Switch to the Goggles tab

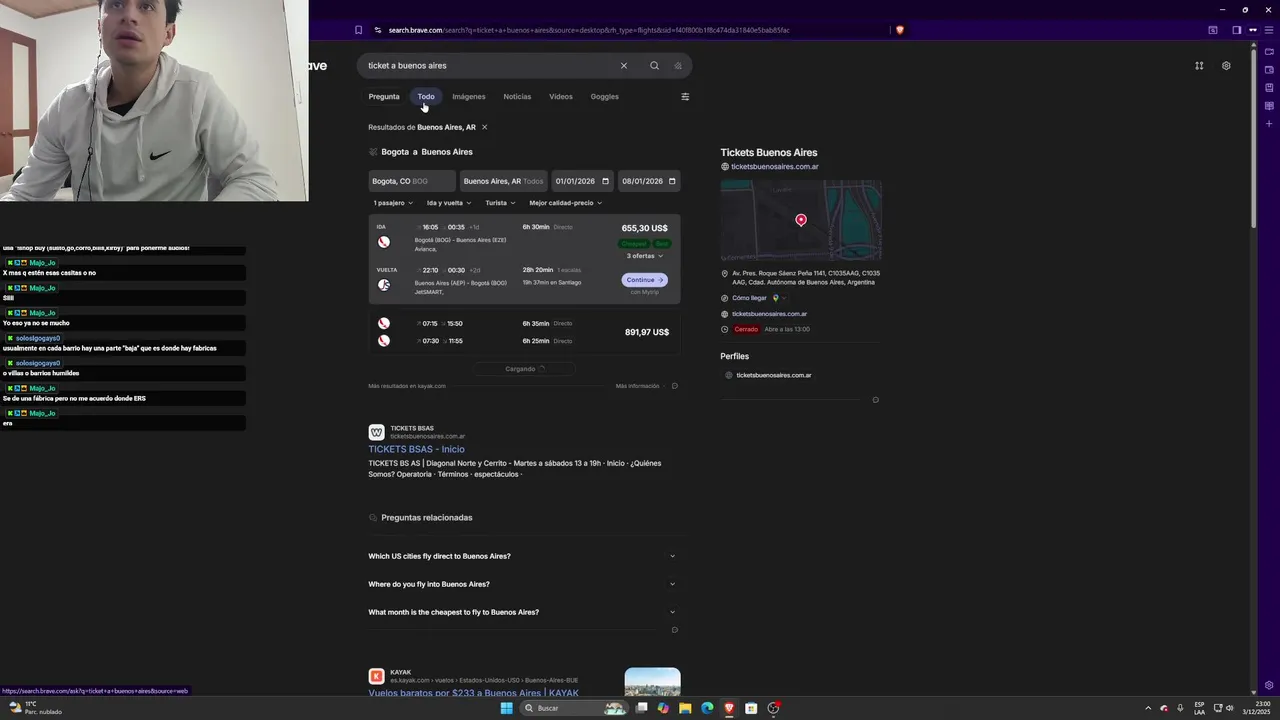(x=605, y=97)
